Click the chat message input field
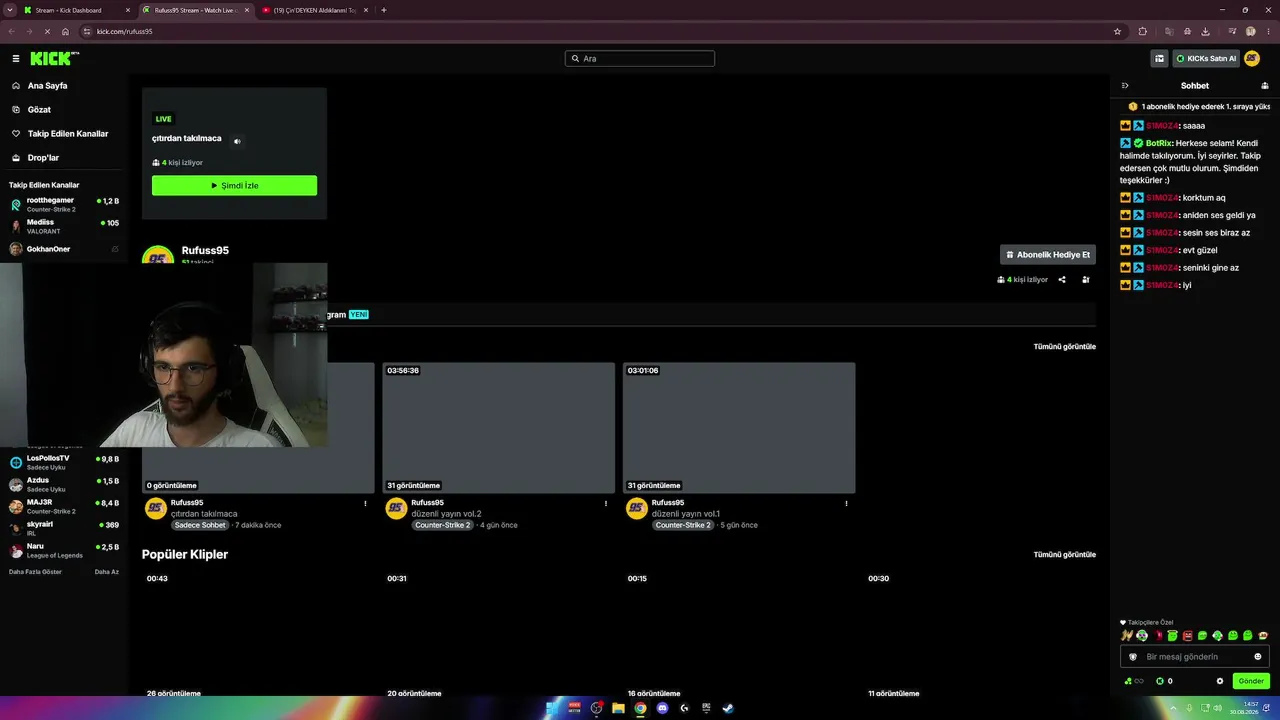The width and height of the screenshot is (1280, 720). tap(1195, 657)
